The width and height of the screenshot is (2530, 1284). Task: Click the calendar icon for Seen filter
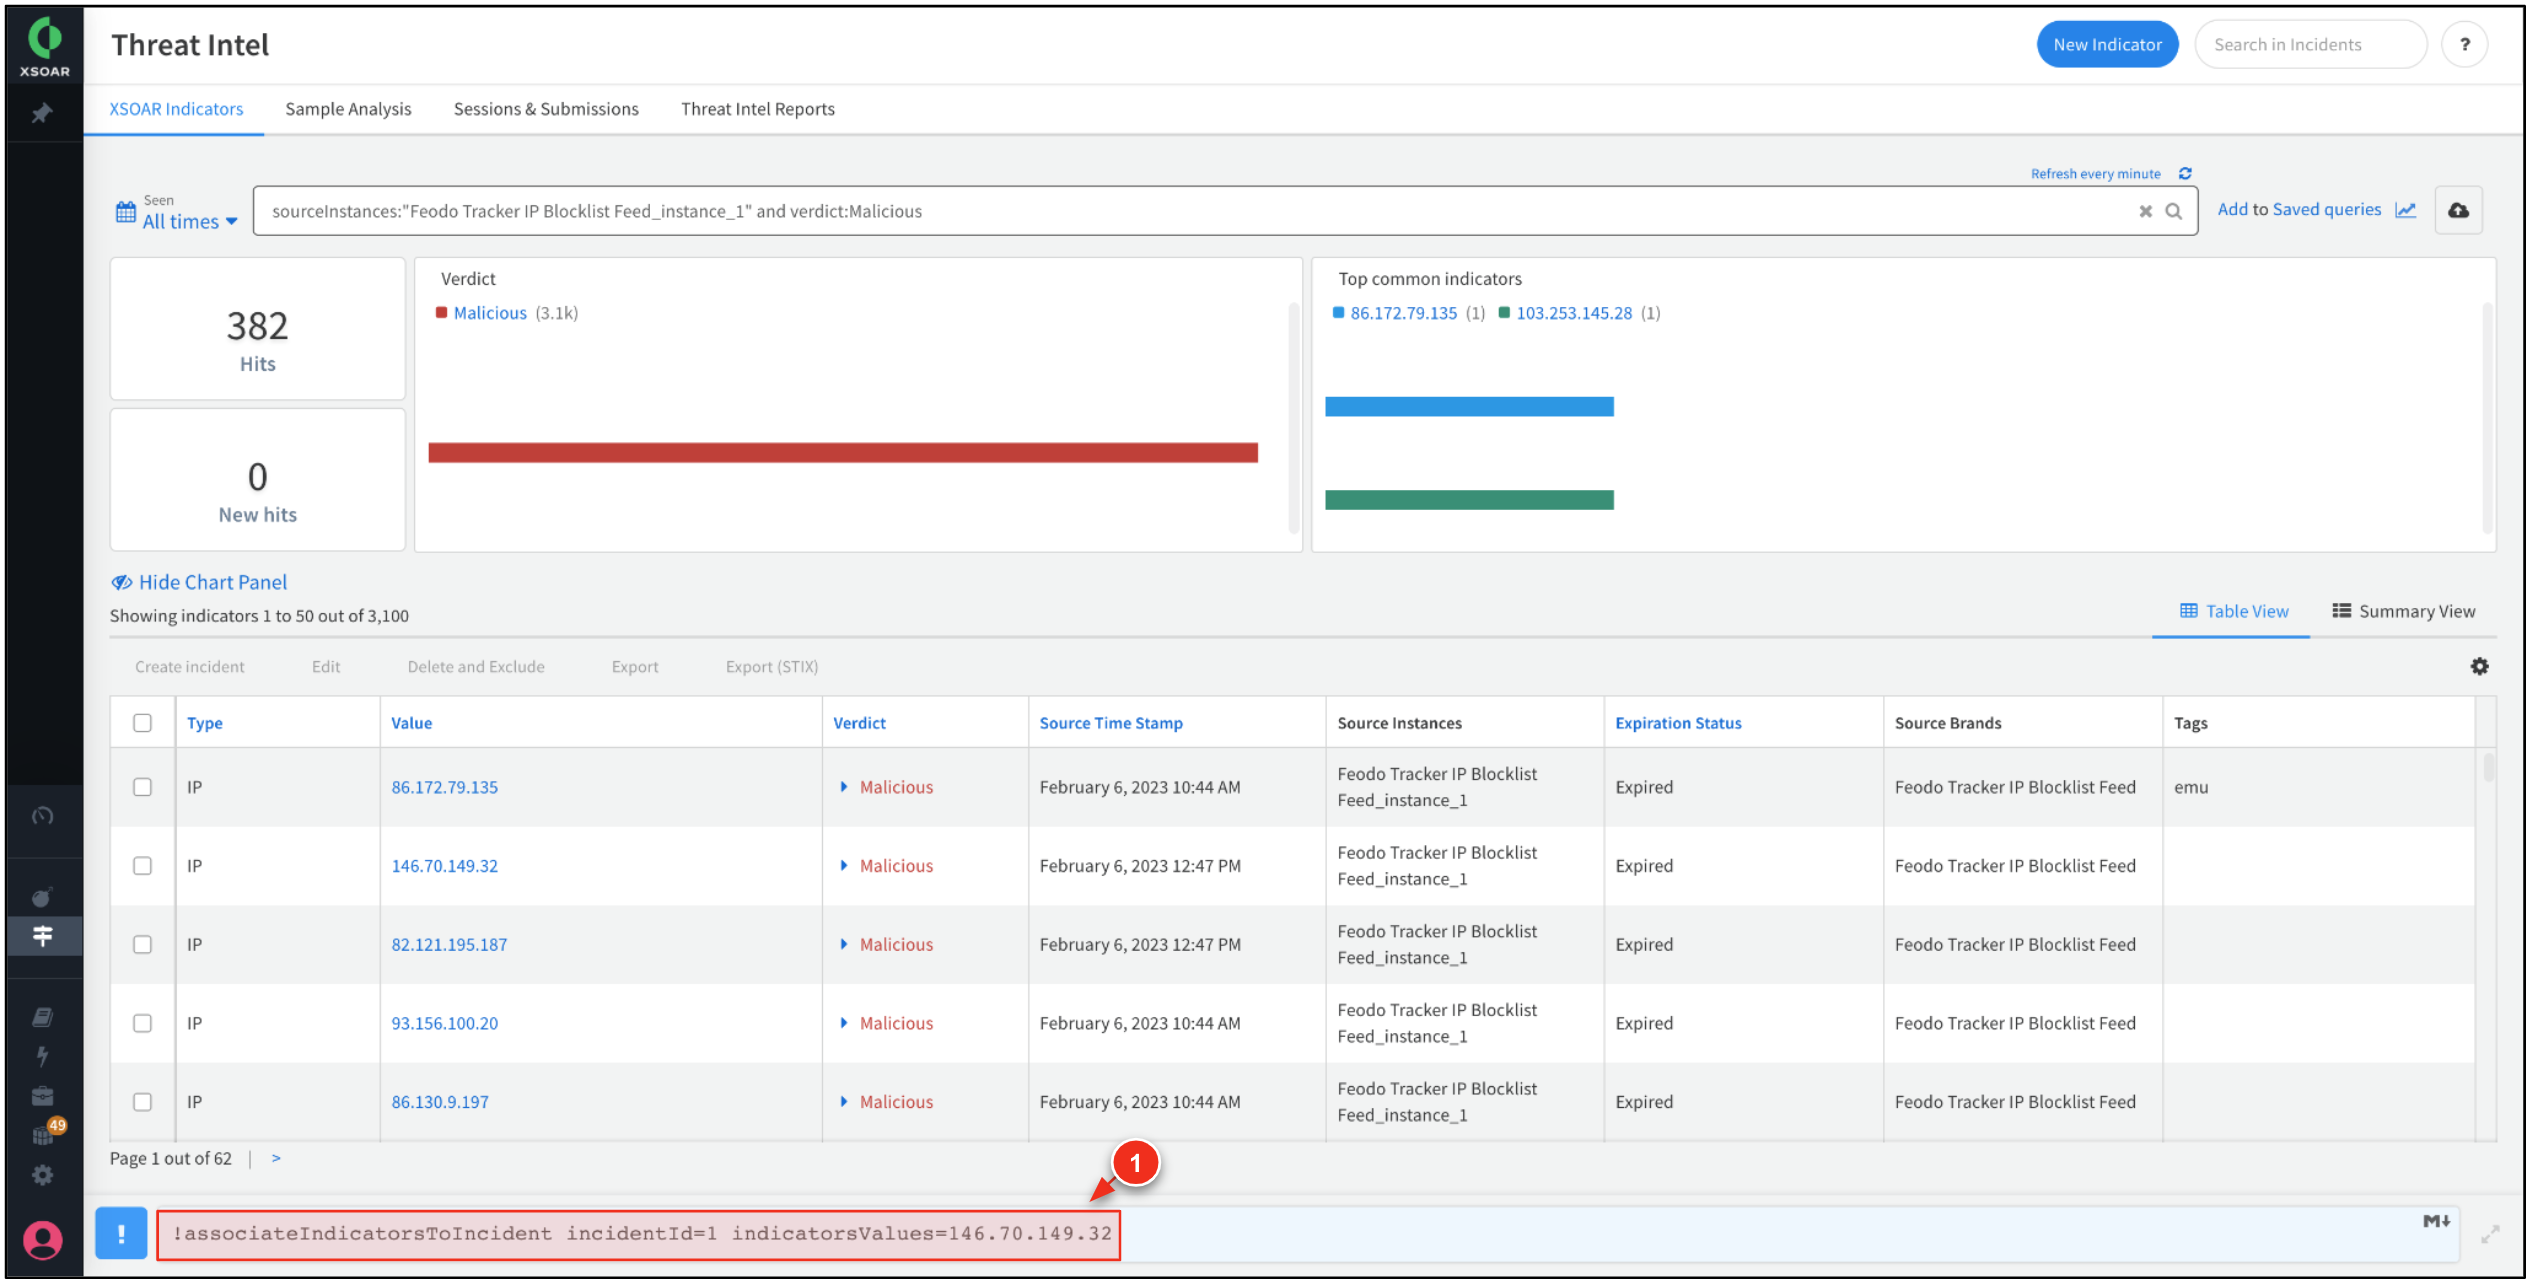click(x=125, y=212)
